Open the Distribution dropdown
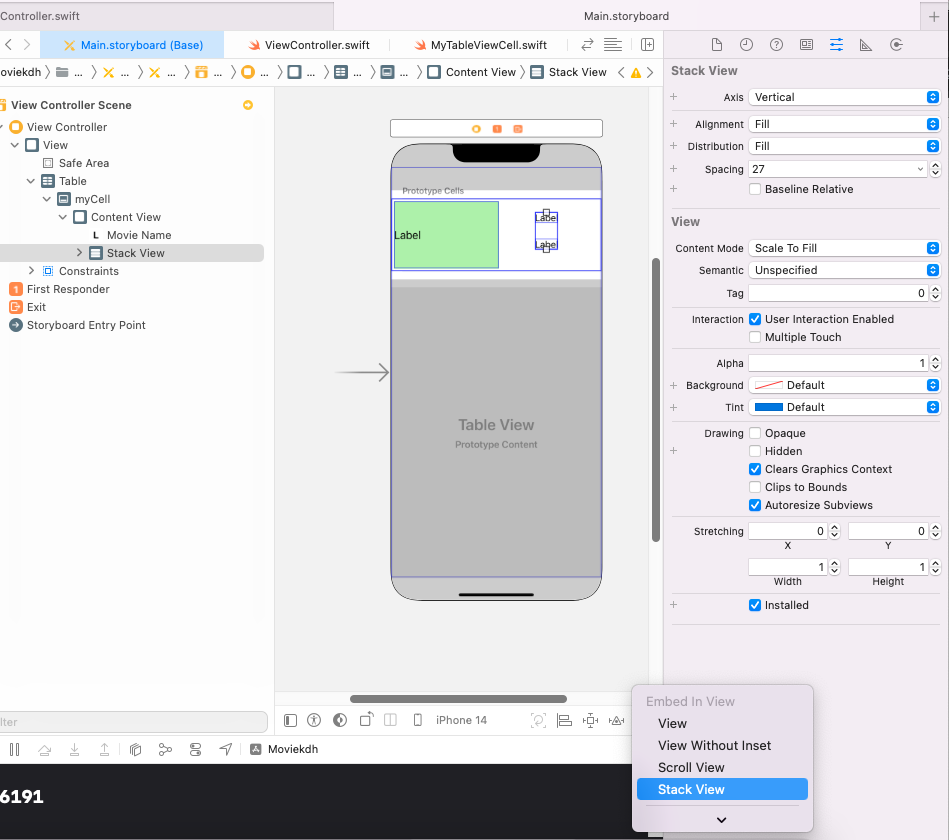 click(x=844, y=146)
